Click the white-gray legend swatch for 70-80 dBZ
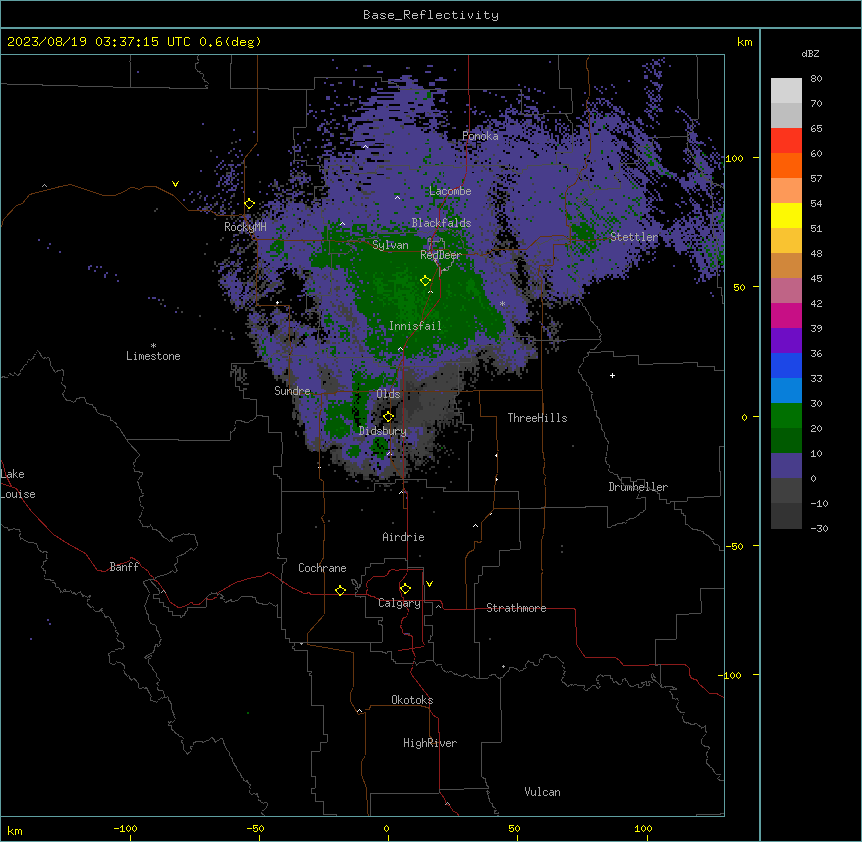Screen dimensions: 862x842 pyautogui.click(x=786, y=91)
